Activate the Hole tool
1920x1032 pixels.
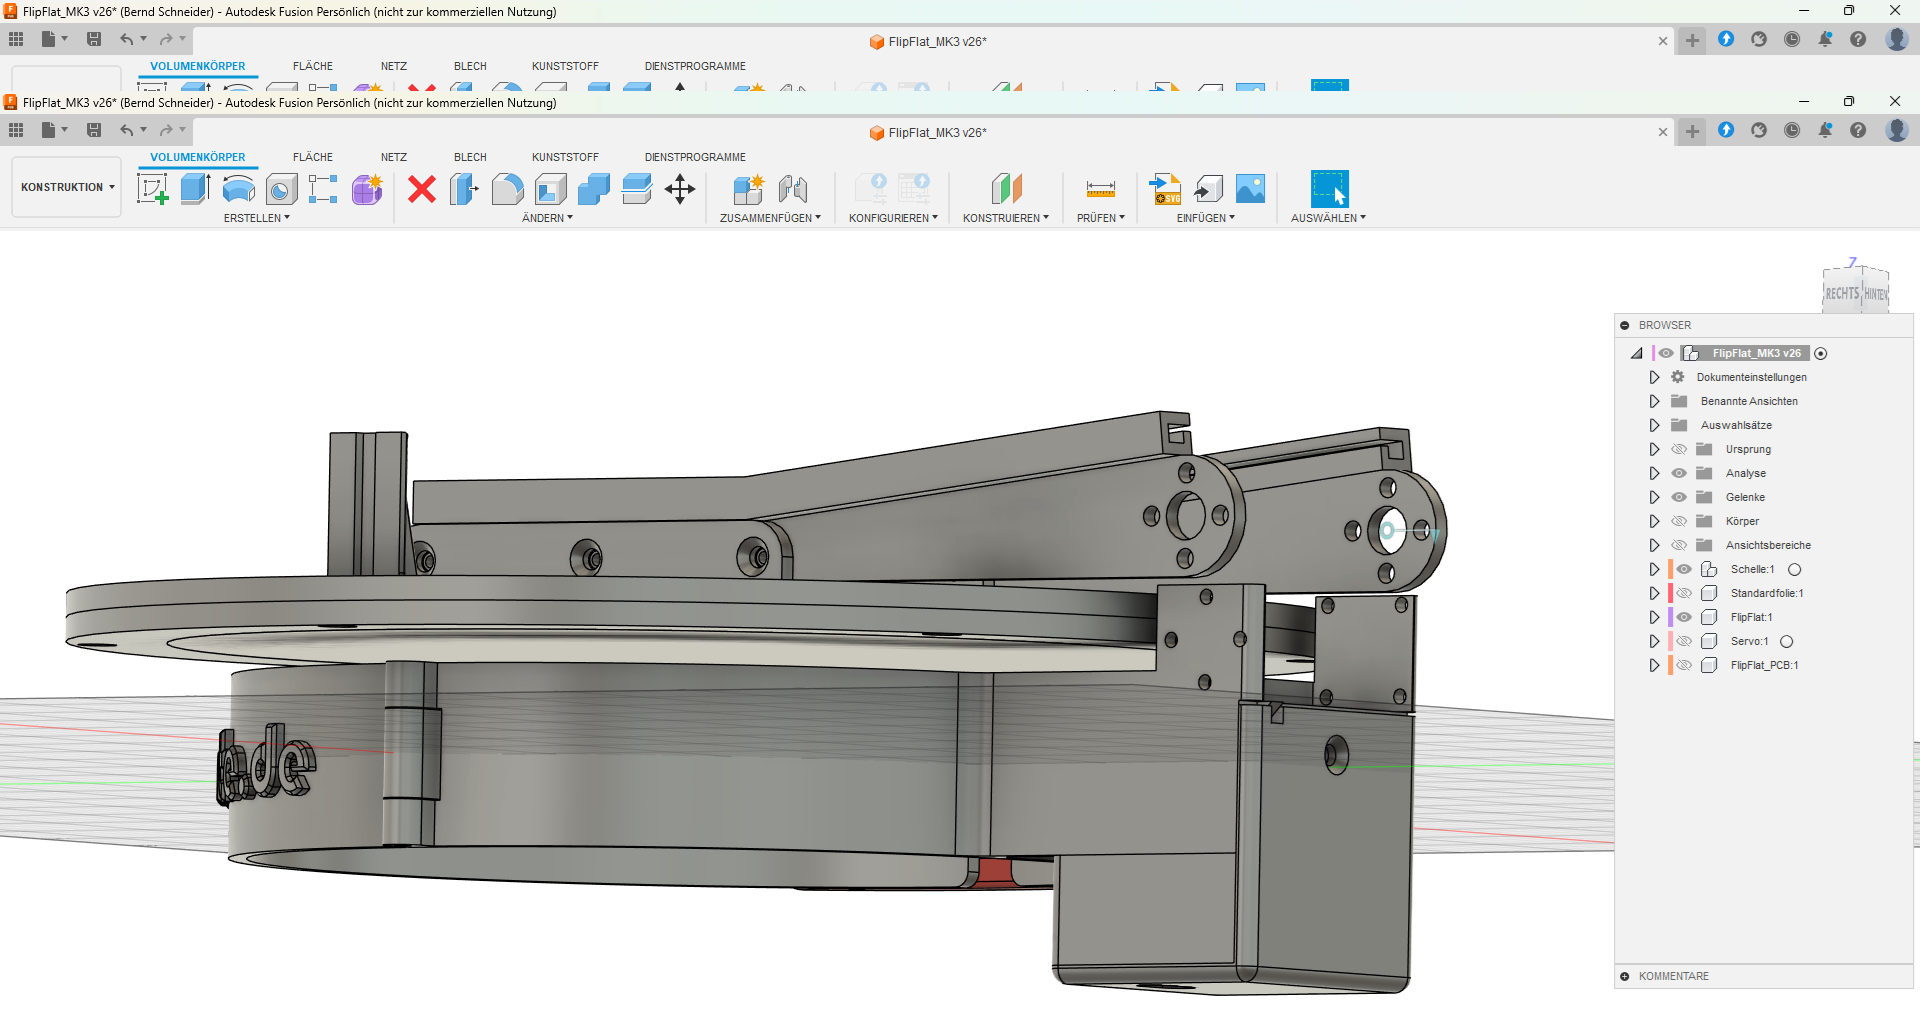tap(281, 188)
